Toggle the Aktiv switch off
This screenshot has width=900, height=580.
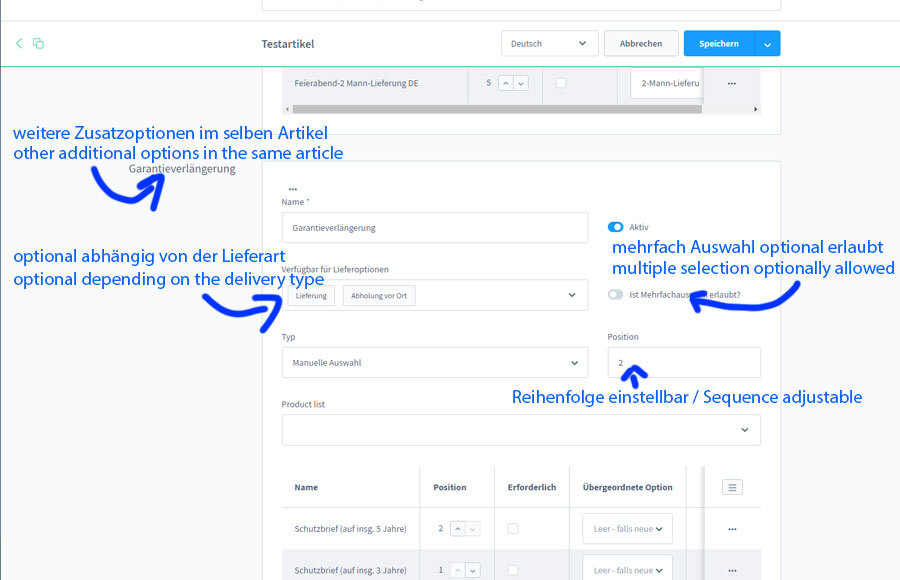point(616,227)
